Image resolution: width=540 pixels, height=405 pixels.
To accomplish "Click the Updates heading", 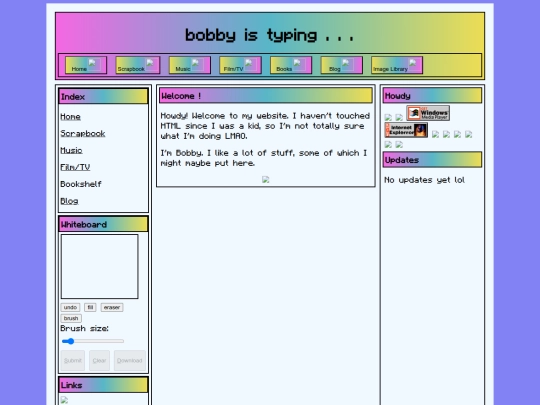I will coord(432,160).
